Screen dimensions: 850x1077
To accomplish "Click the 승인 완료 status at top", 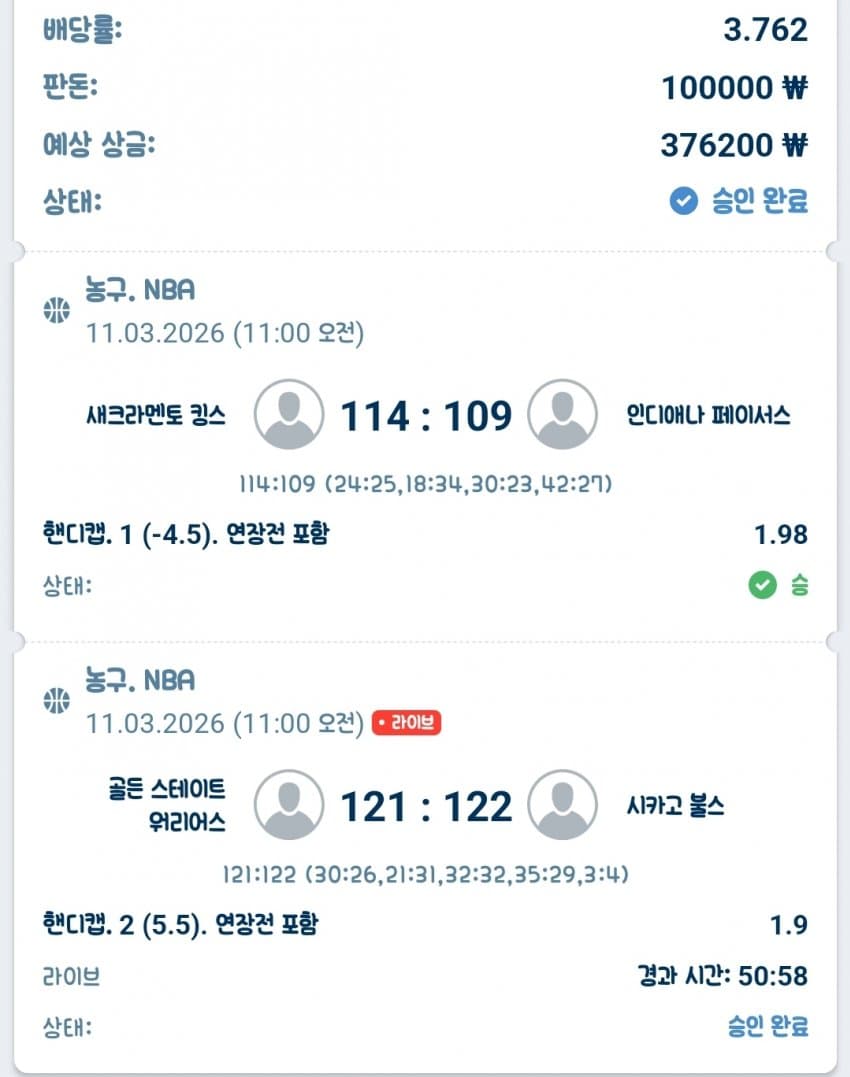I will [757, 202].
